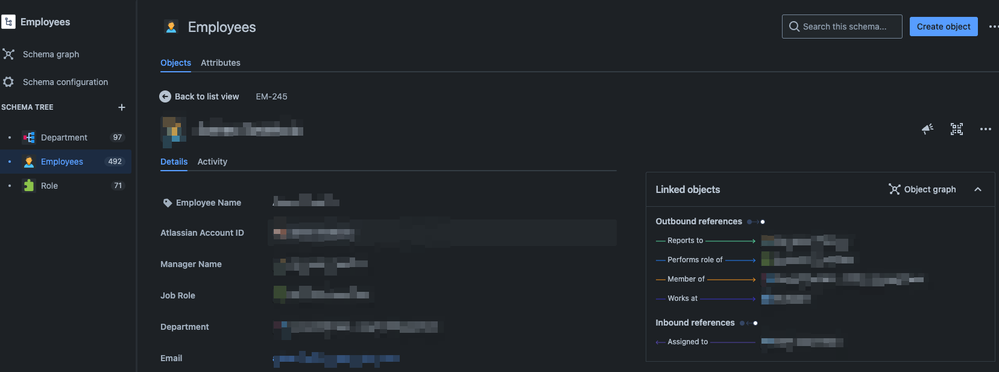This screenshot has height=372, width=999.
Task: Open the Reports to linked object
Action: point(805,241)
